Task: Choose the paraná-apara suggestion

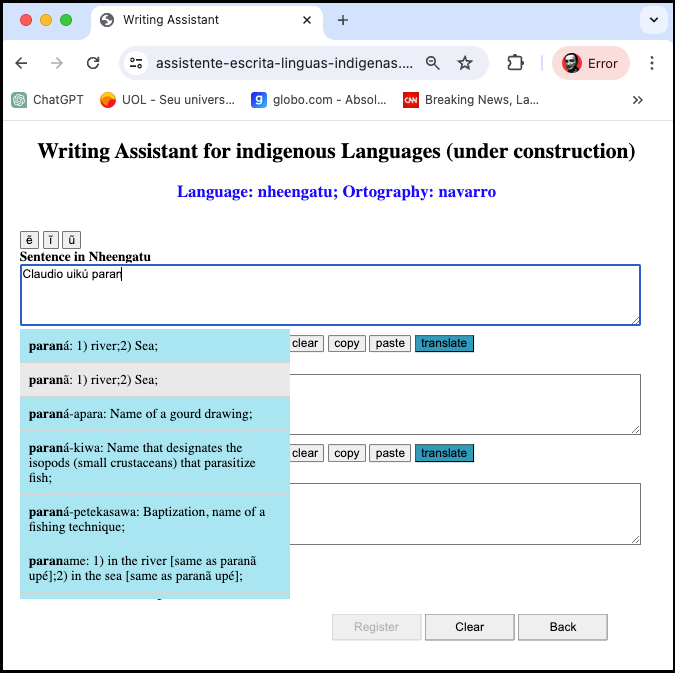Action: 155,414
